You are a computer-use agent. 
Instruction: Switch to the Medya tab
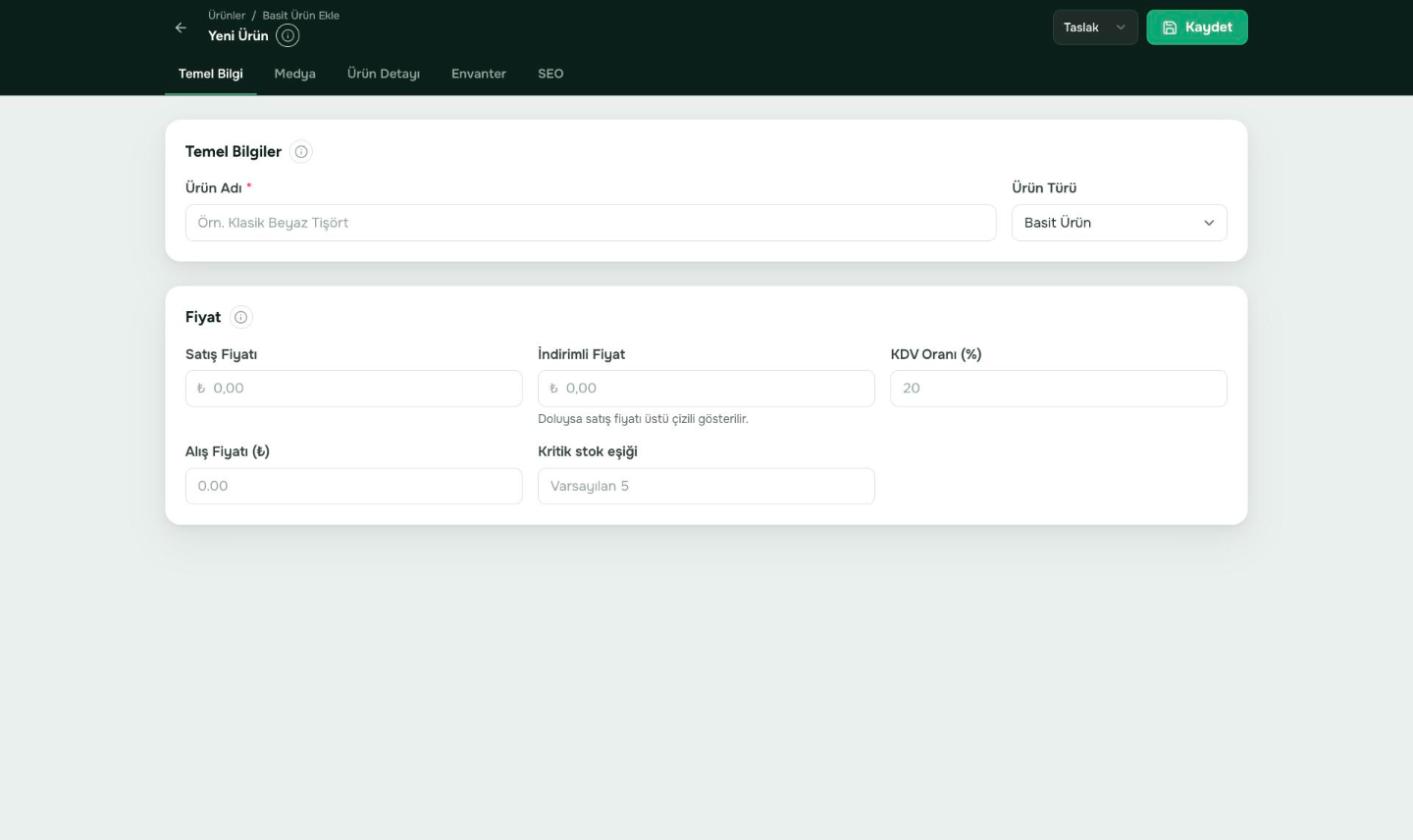point(295,74)
